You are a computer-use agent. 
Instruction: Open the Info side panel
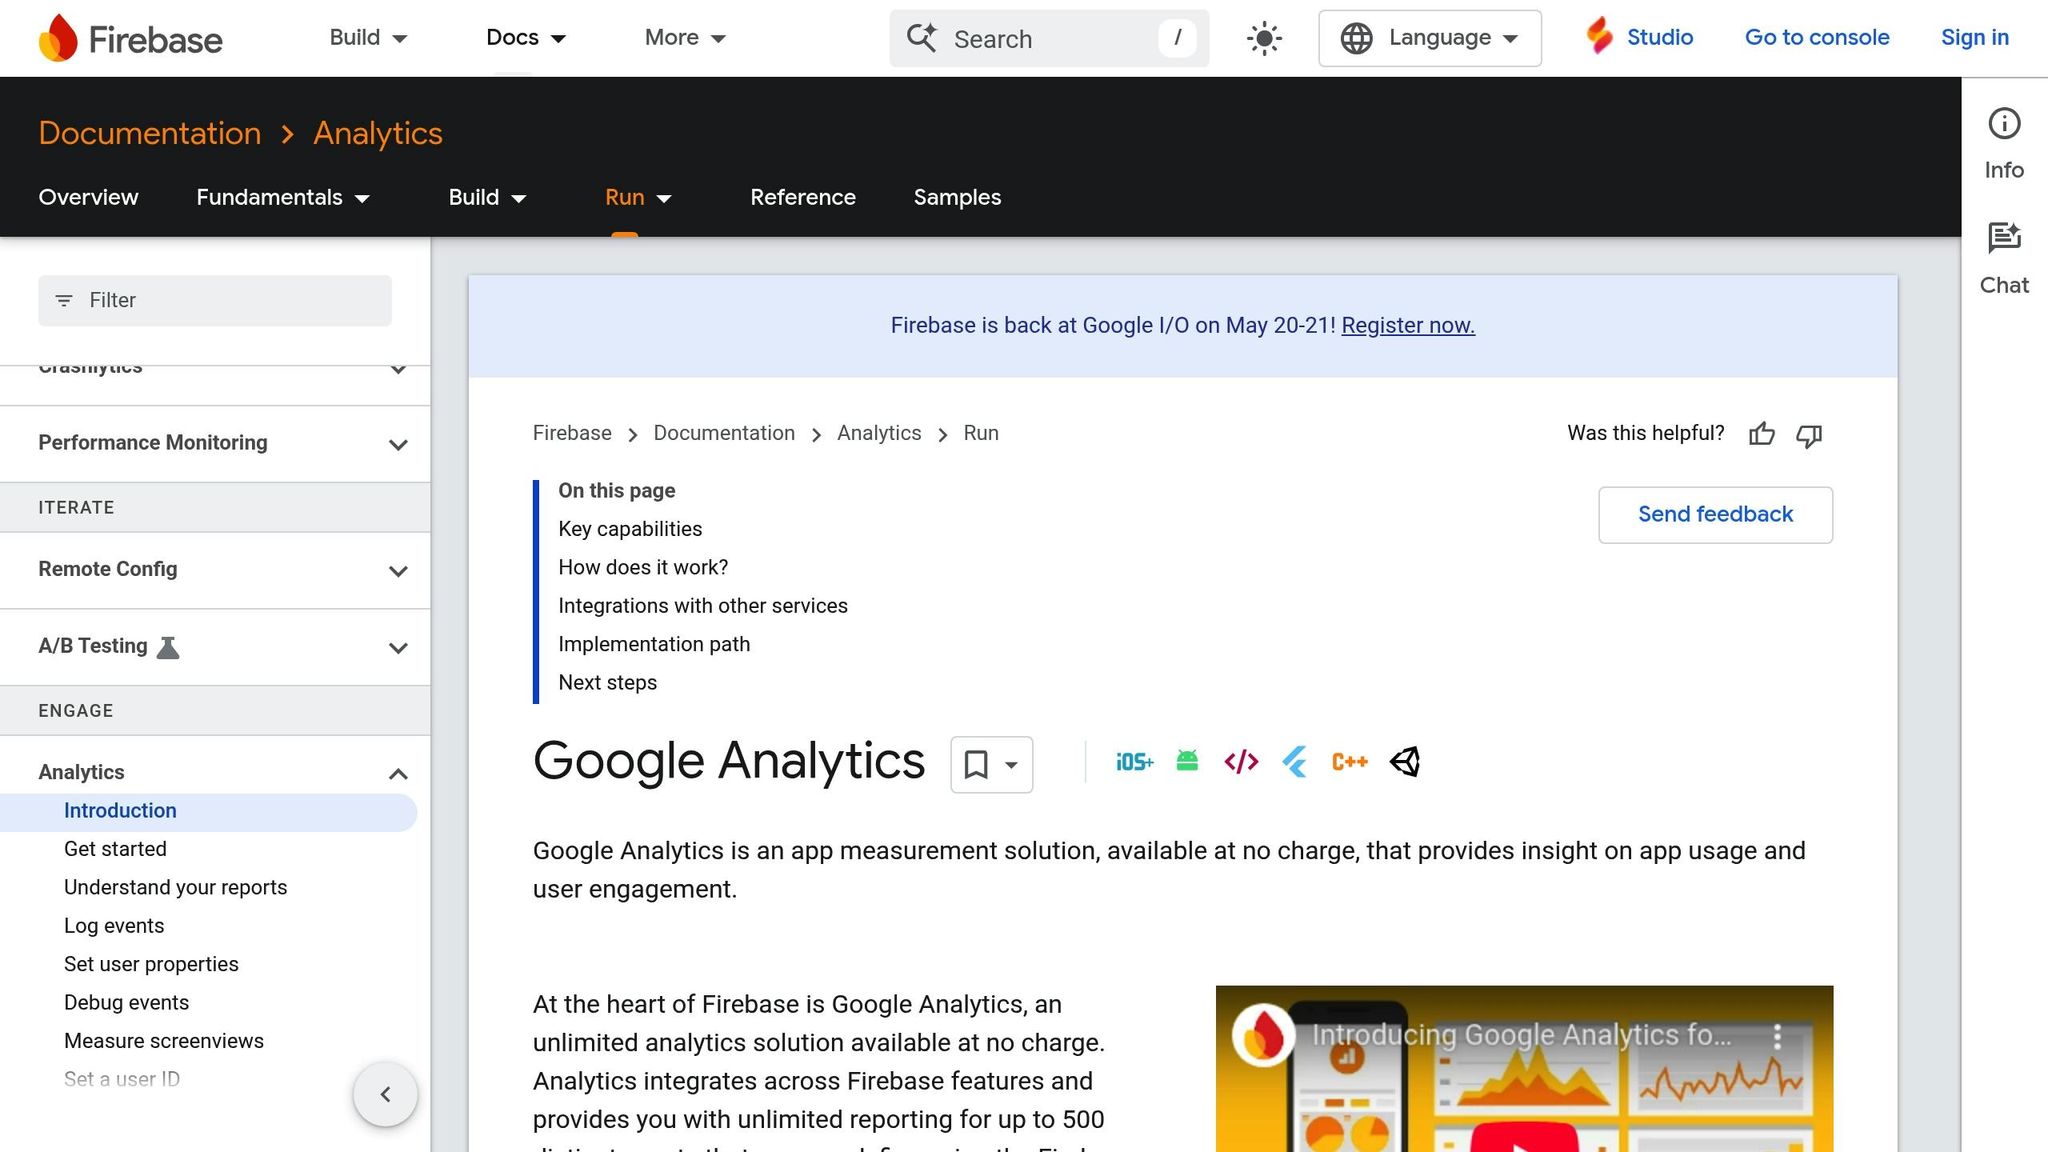click(2004, 144)
